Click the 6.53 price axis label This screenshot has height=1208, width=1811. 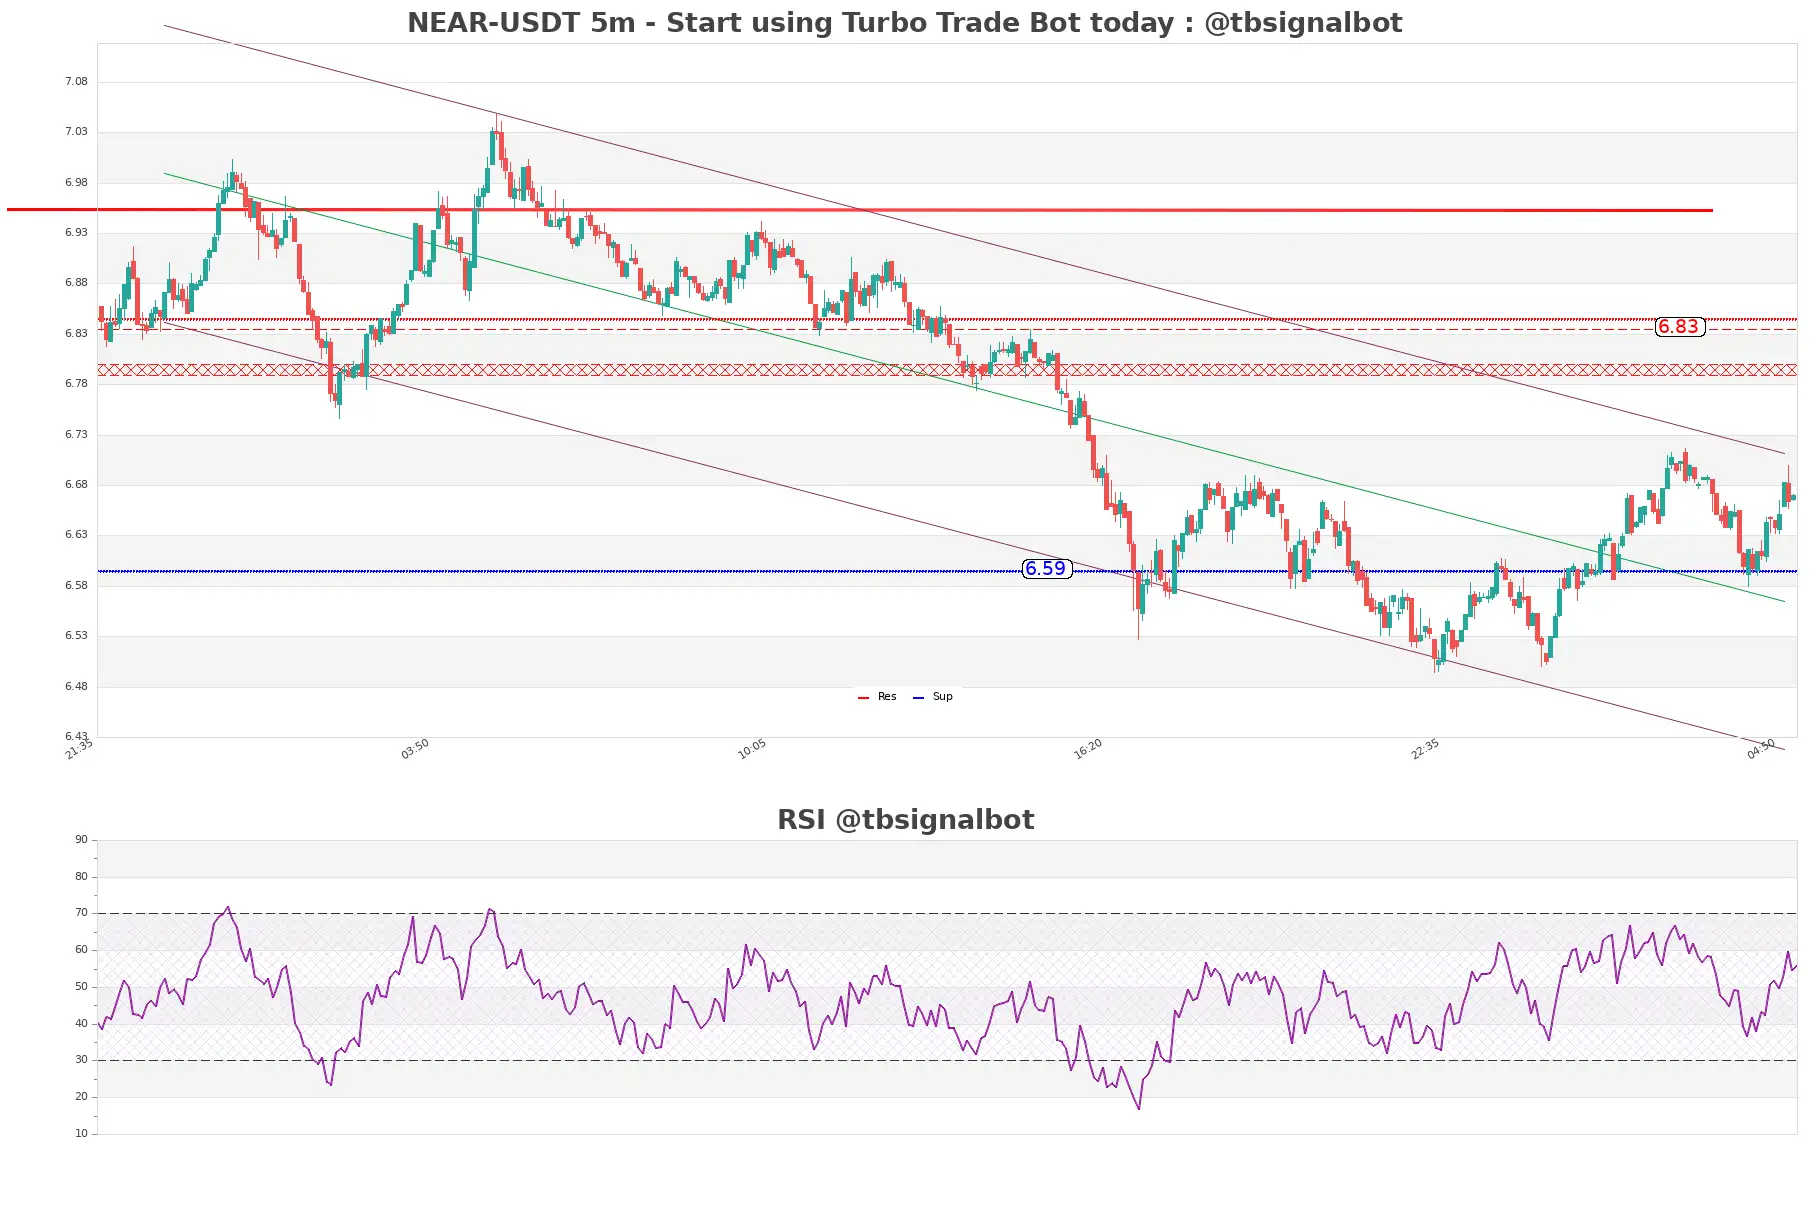[x=76, y=636]
